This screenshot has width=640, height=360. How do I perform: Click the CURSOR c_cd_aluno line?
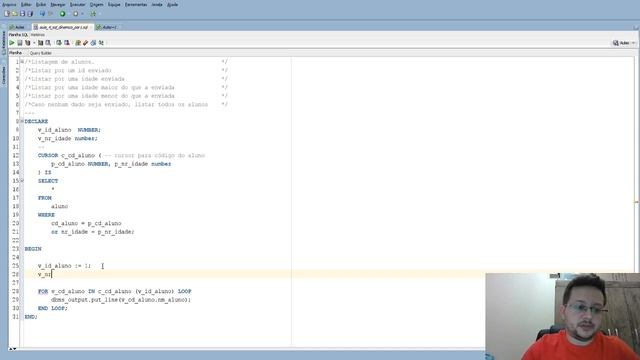point(122,155)
